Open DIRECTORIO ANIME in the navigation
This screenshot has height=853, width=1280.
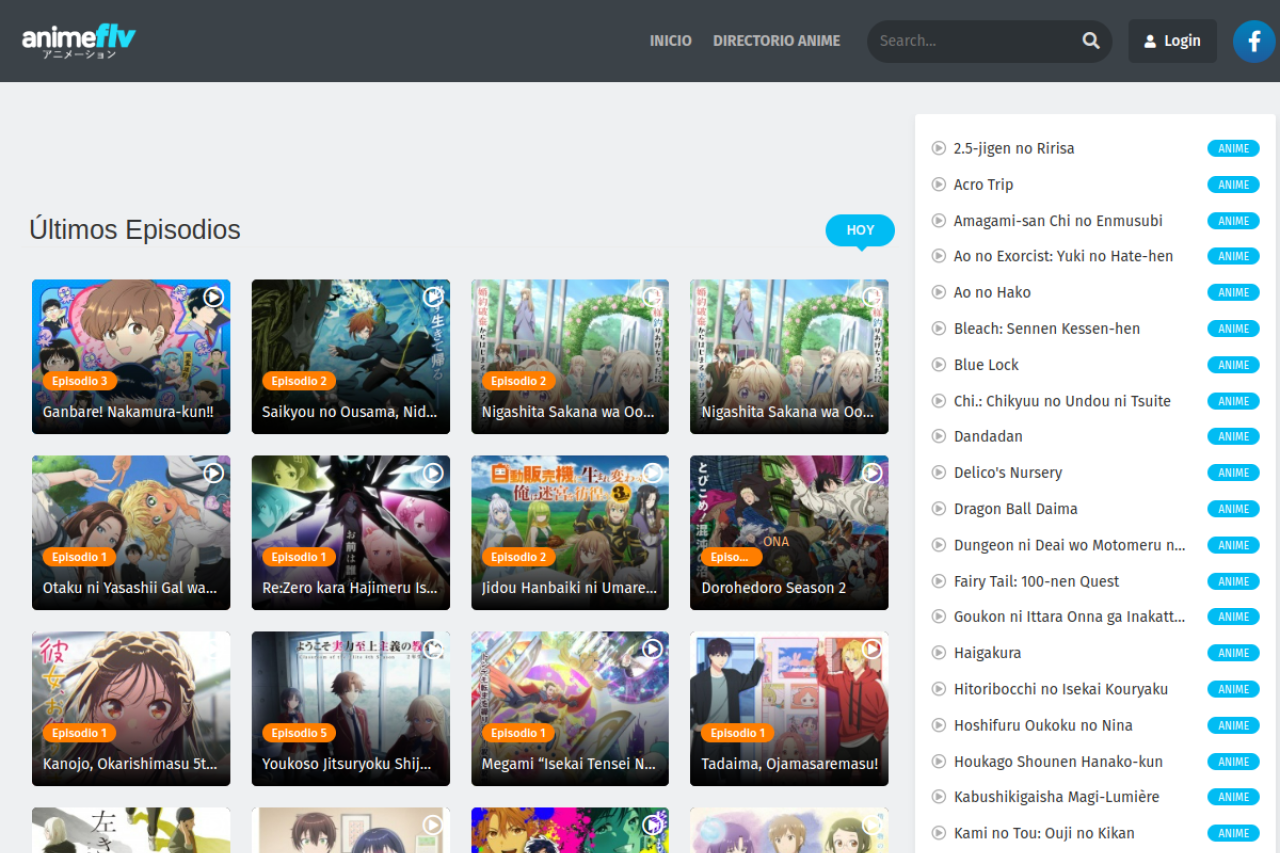click(x=776, y=41)
